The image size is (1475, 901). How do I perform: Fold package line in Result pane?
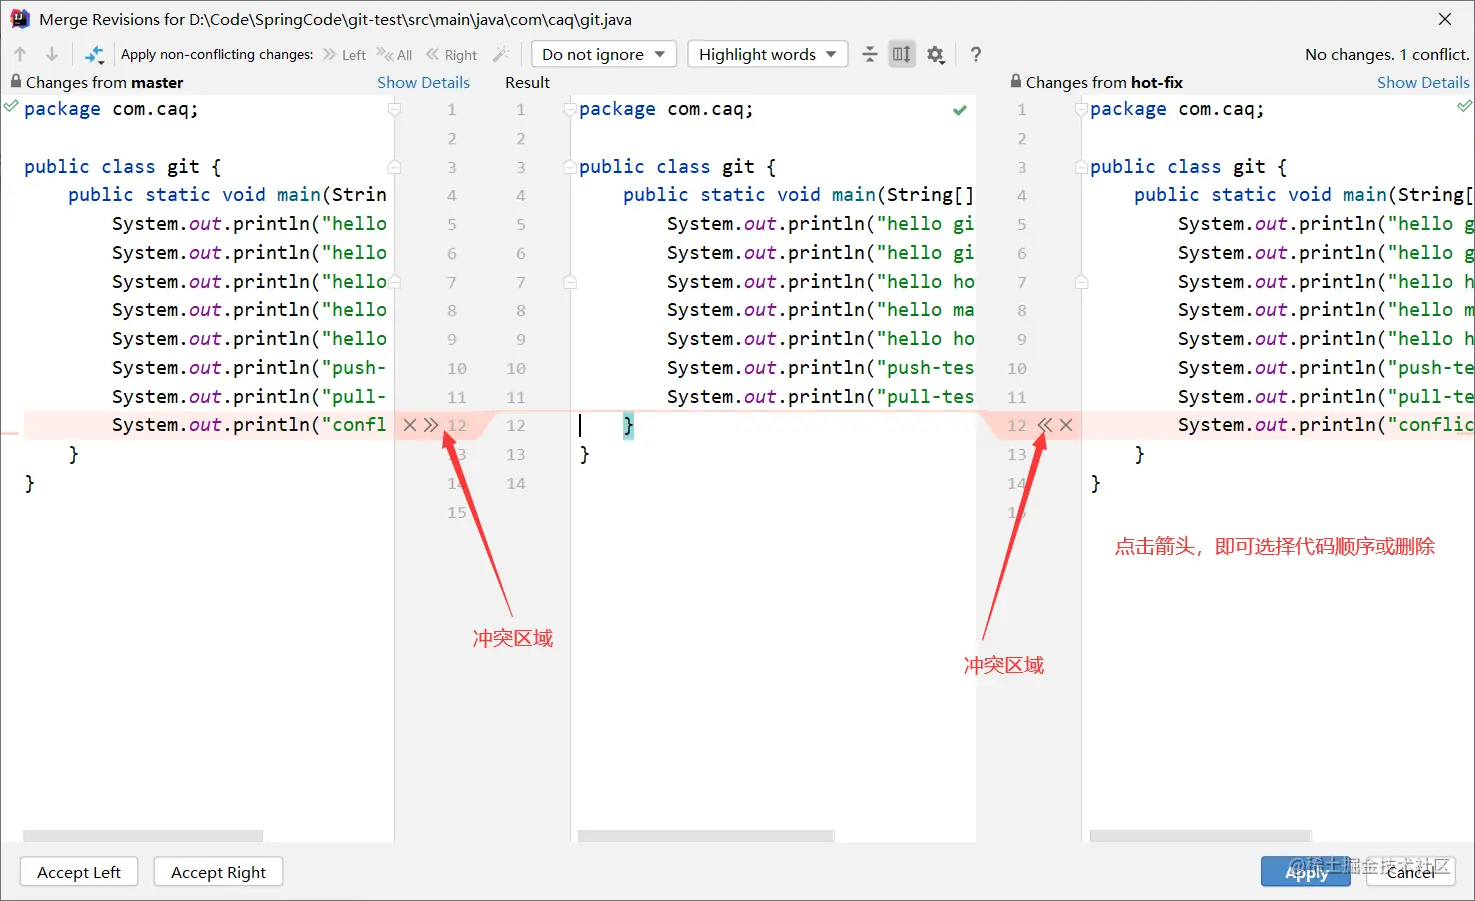coord(570,109)
